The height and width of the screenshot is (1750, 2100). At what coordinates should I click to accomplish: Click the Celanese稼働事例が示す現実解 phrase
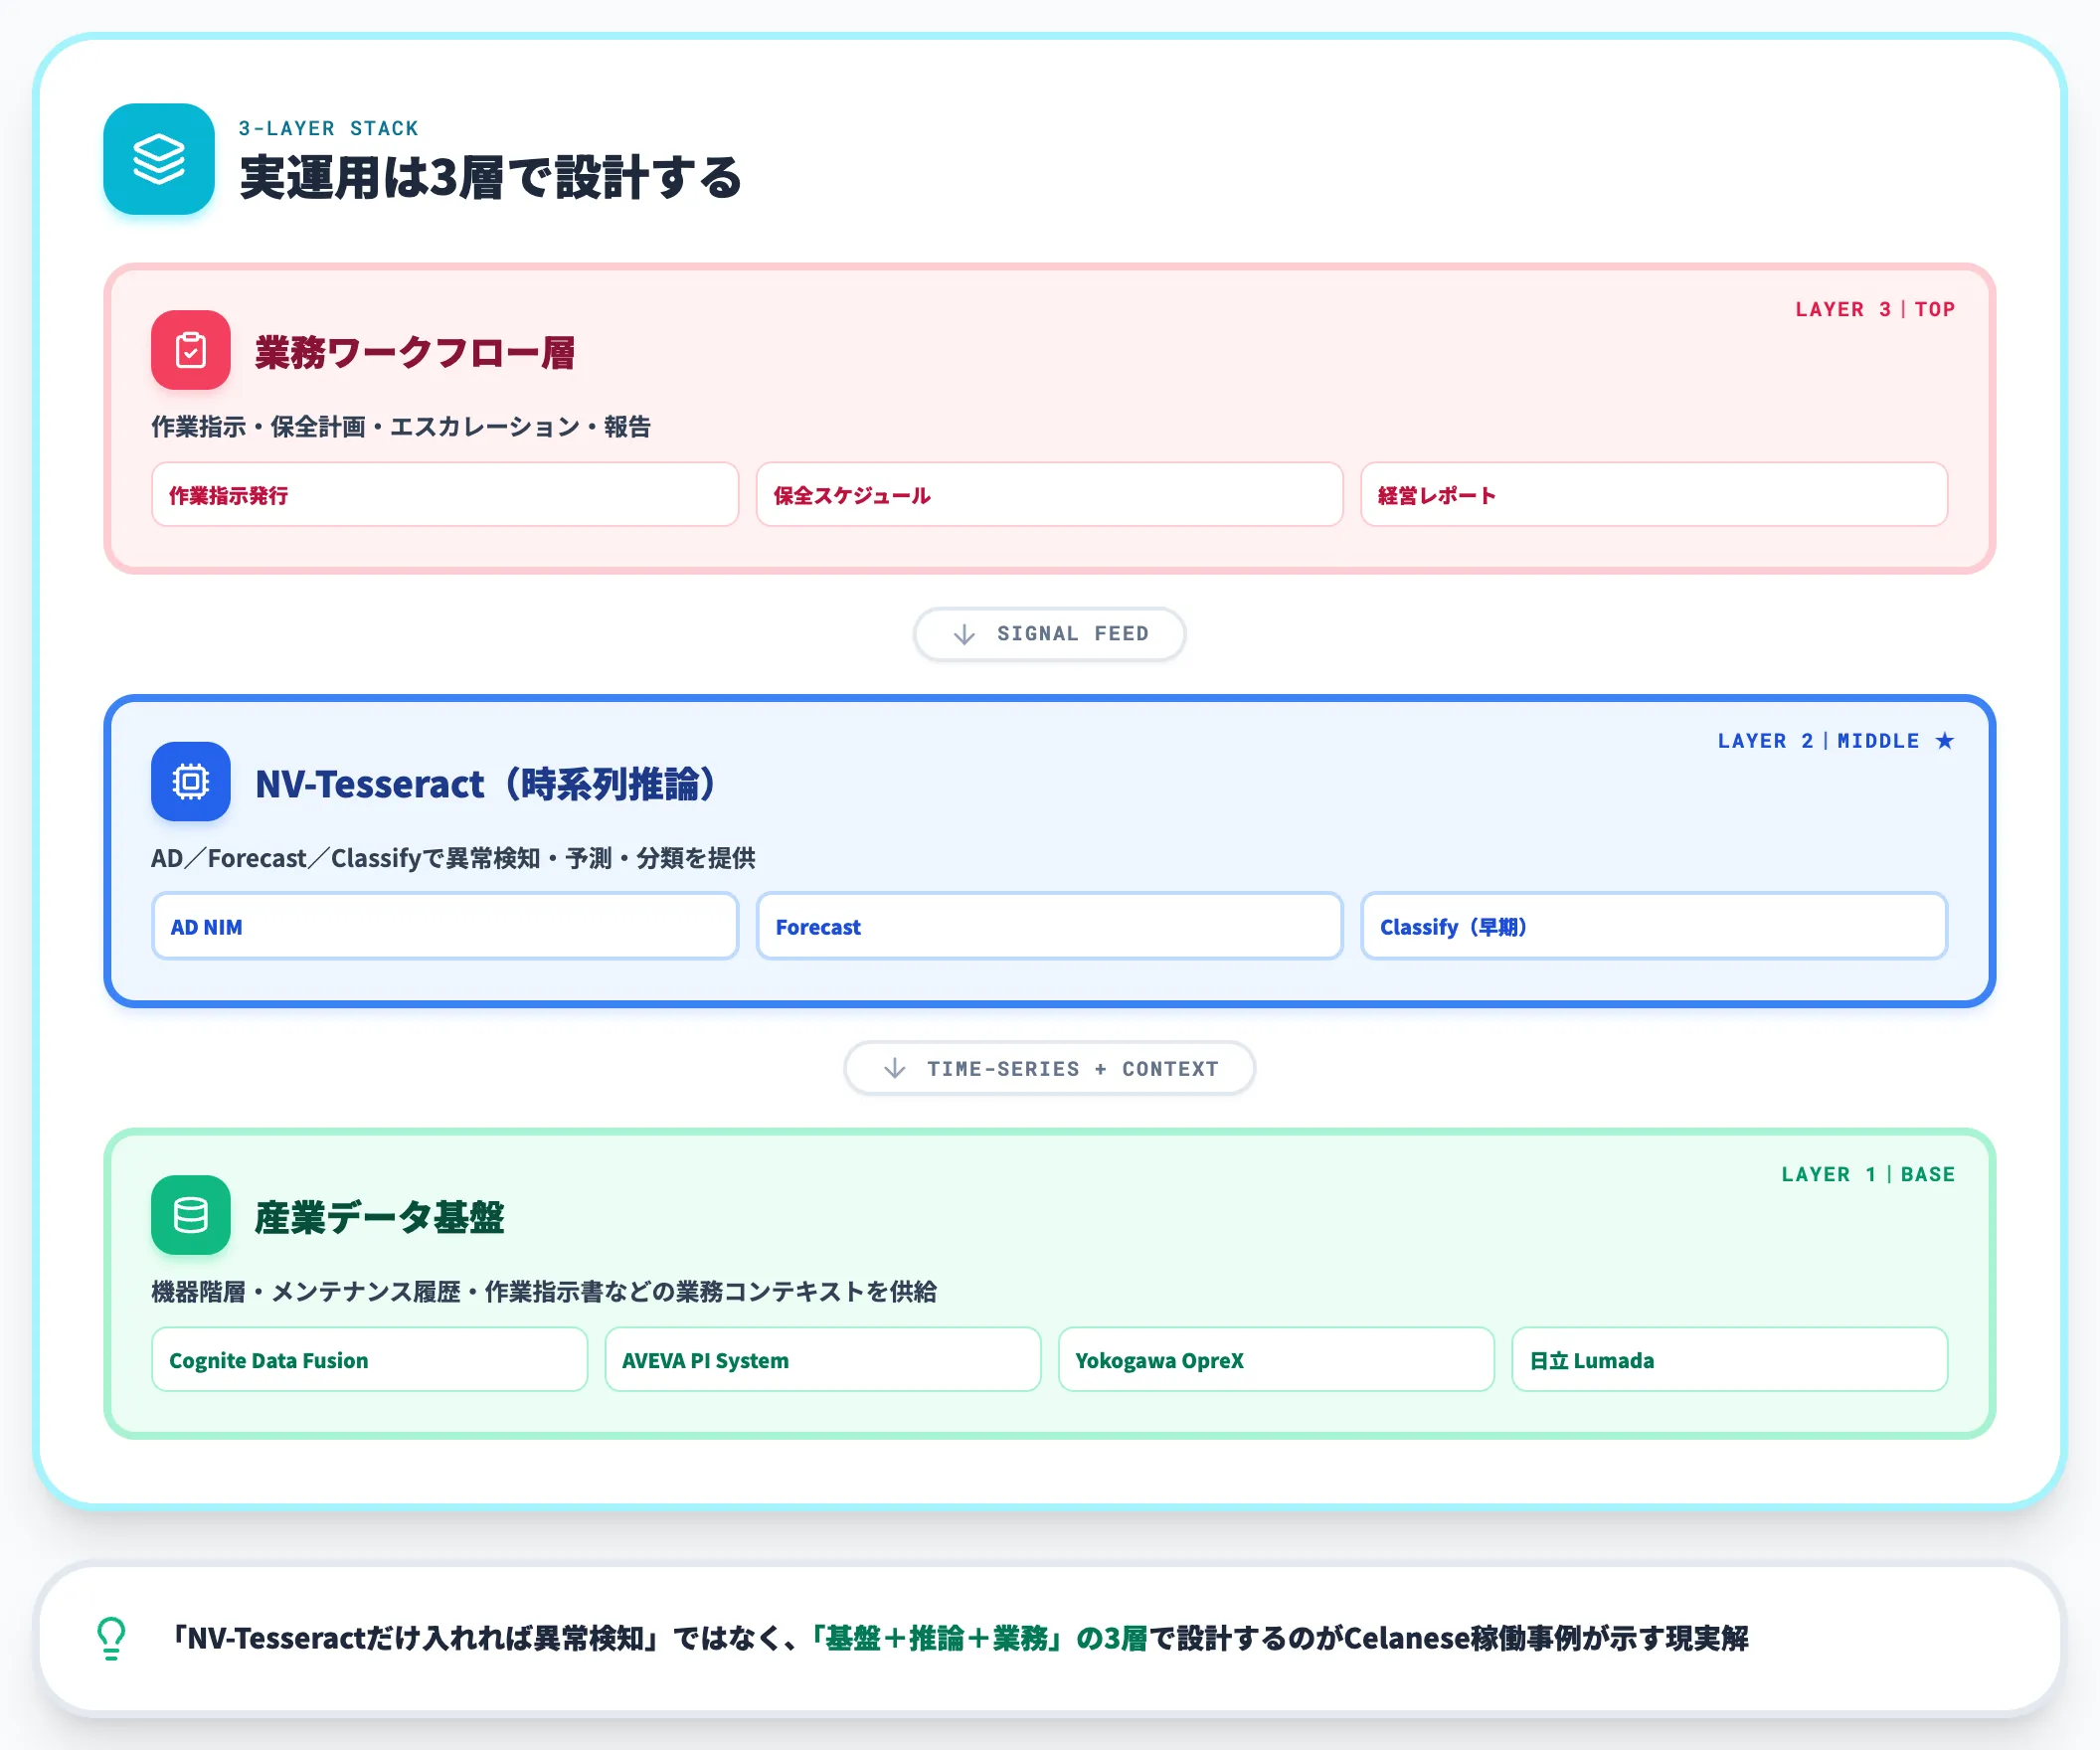[1545, 1639]
